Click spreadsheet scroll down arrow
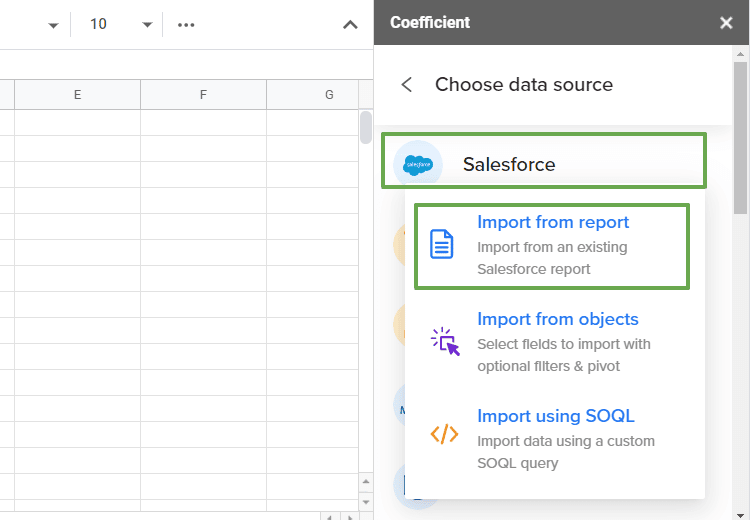Screen dimensions: 750x520 [366, 502]
